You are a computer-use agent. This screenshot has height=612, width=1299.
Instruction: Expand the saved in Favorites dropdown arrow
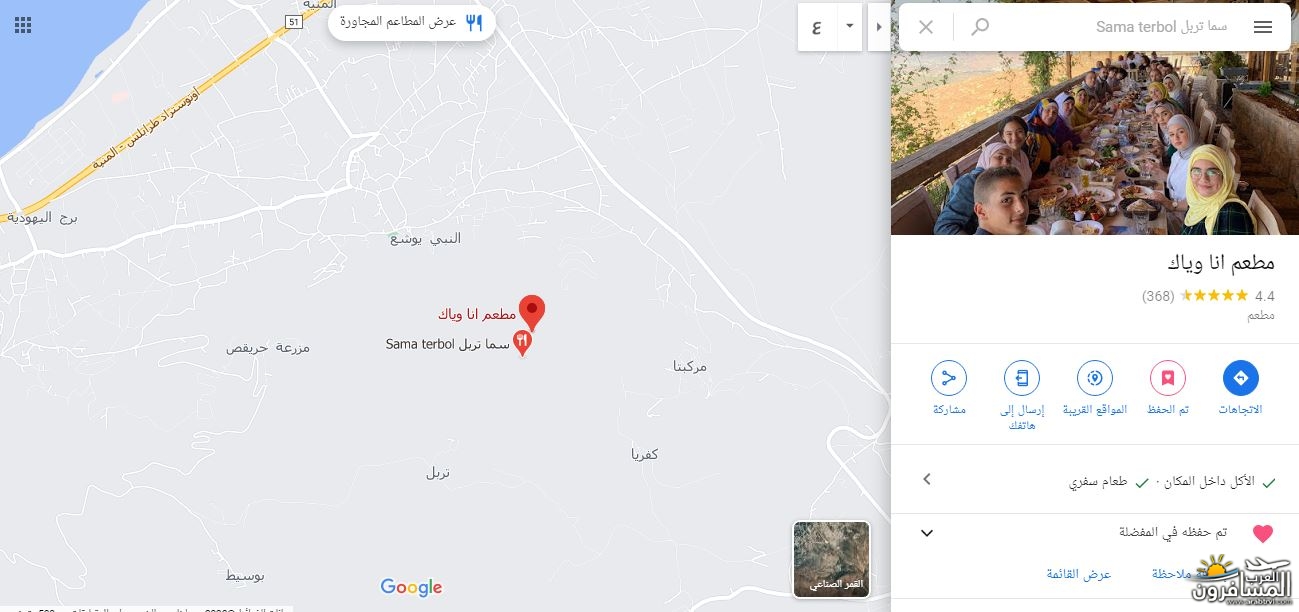click(x=927, y=533)
